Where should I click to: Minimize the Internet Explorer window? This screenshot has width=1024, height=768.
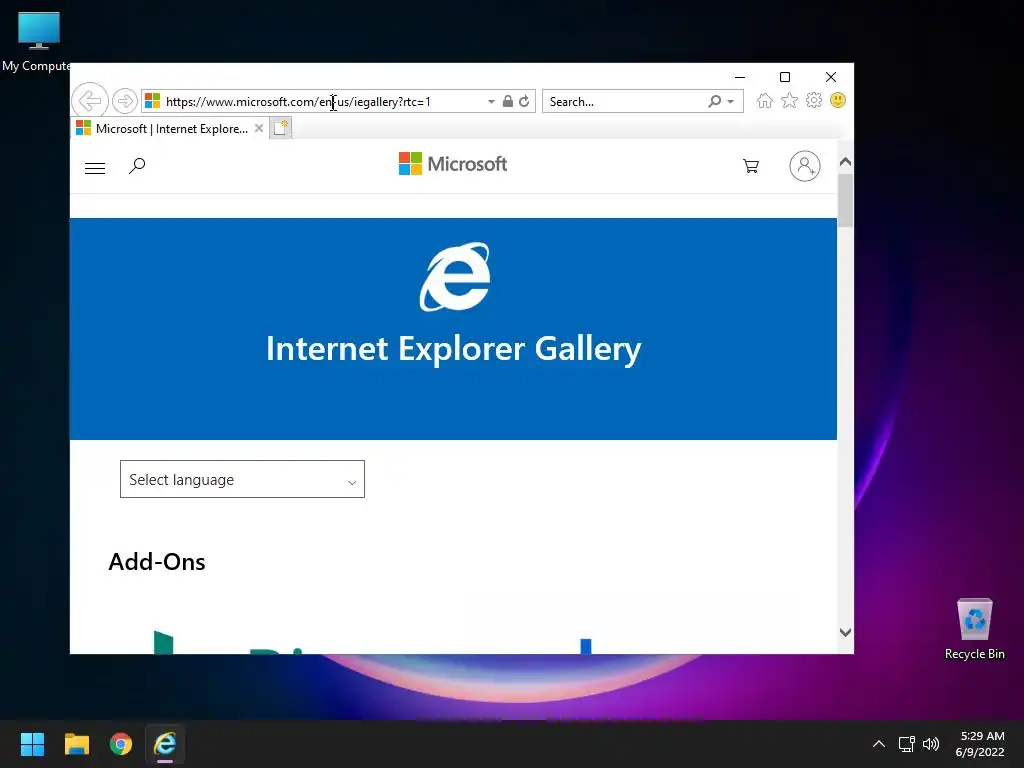740,77
